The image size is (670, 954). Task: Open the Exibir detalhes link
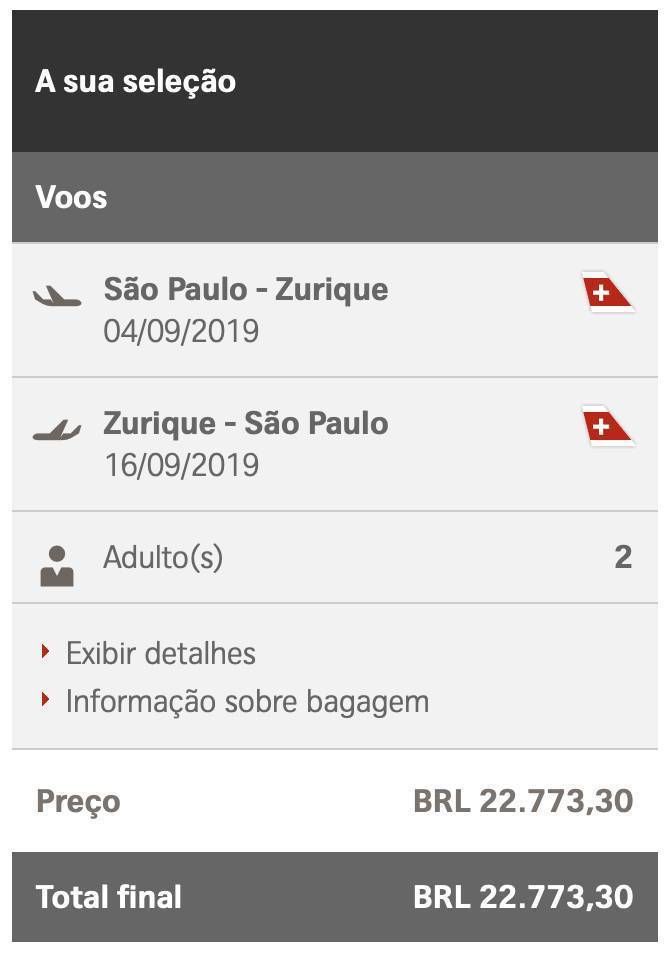tap(161, 653)
